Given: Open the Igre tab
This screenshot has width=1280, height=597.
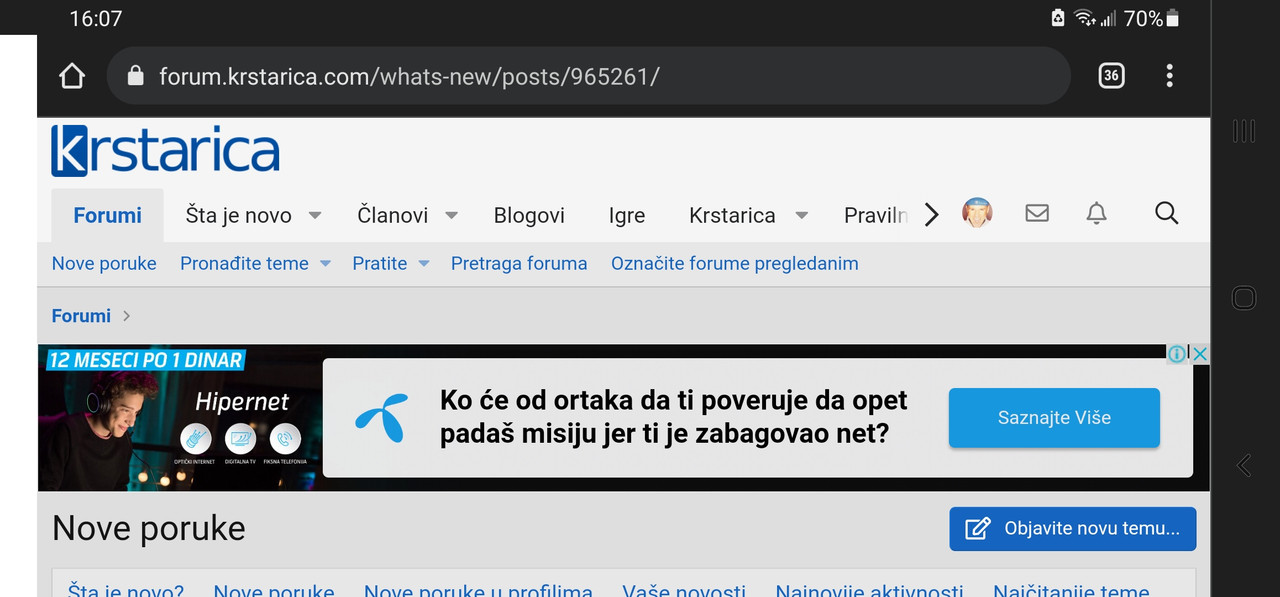Looking at the screenshot, I should tap(627, 215).
